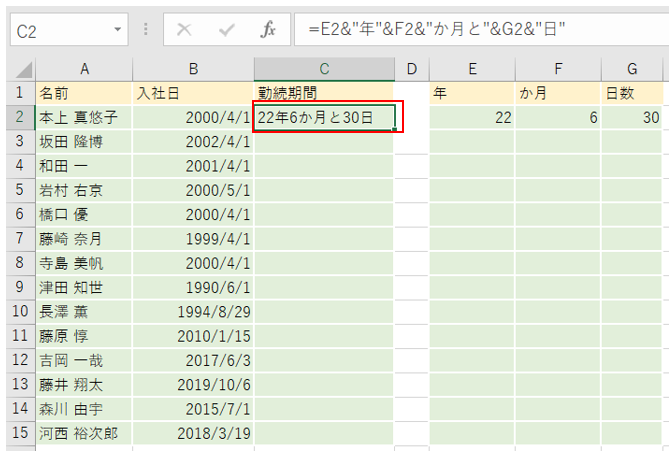Select row 15 header
This screenshot has width=671, height=455.
tap(18, 433)
